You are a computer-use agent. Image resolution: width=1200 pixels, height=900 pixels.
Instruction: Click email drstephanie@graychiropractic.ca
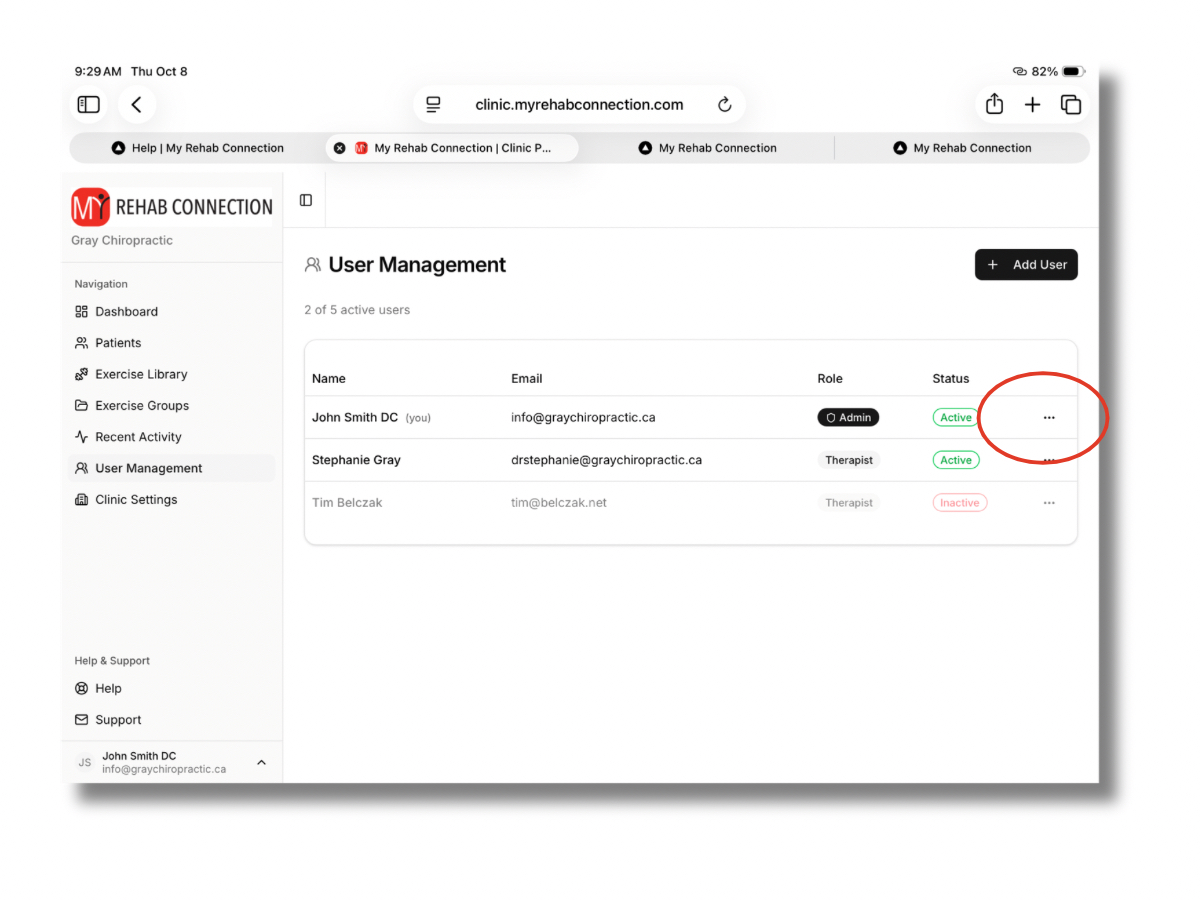pos(606,460)
